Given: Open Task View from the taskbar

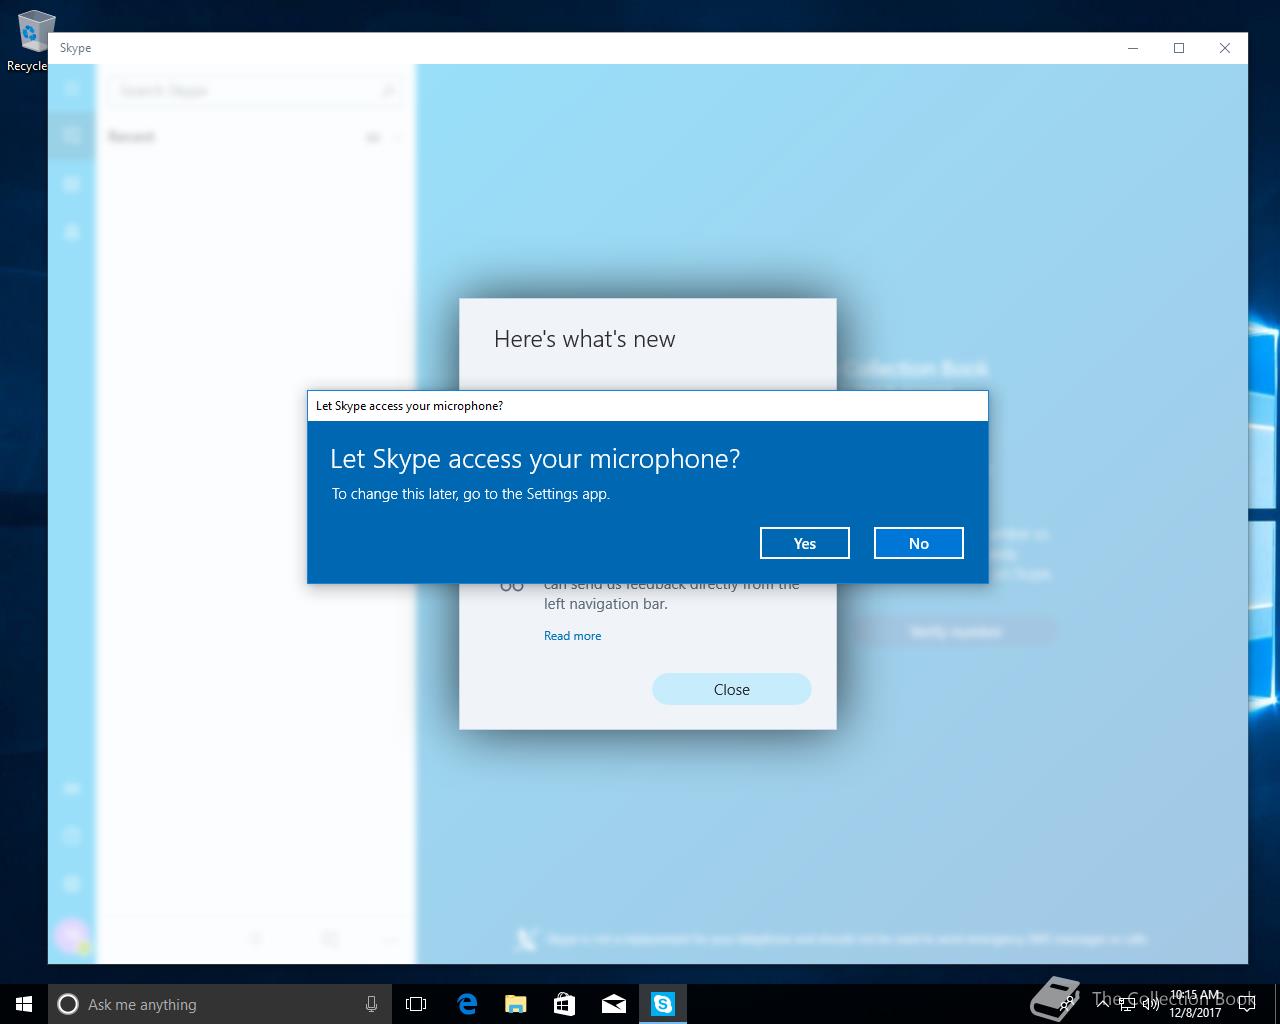Looking at the screenshot, I should click(x=416, y=1004).
